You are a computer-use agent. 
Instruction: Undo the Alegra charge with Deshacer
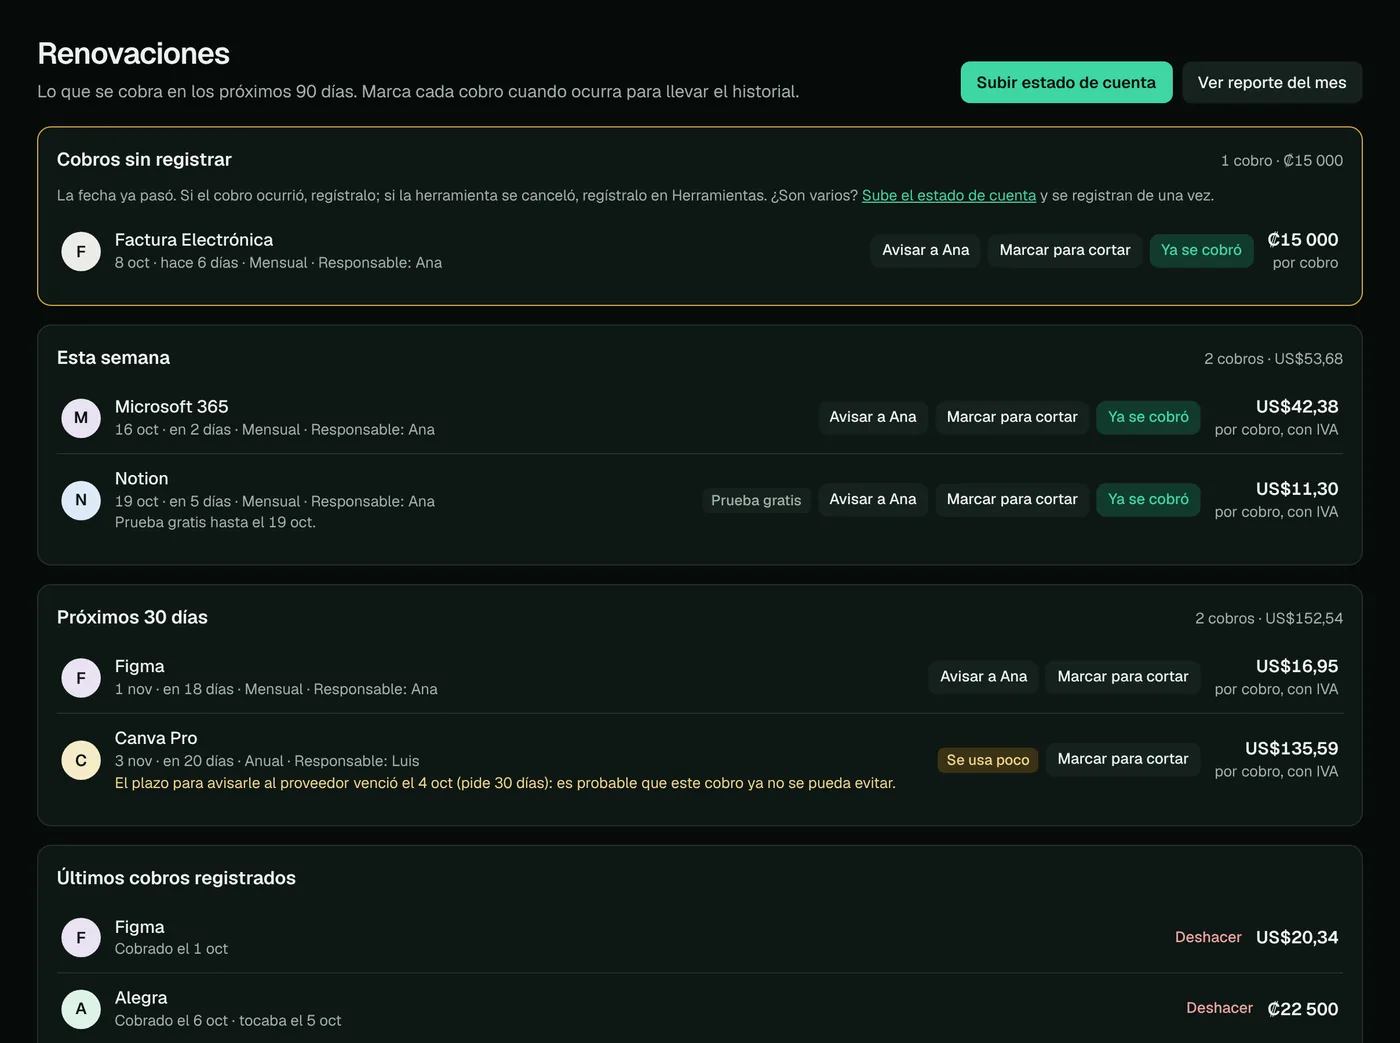point(1219,1008)
